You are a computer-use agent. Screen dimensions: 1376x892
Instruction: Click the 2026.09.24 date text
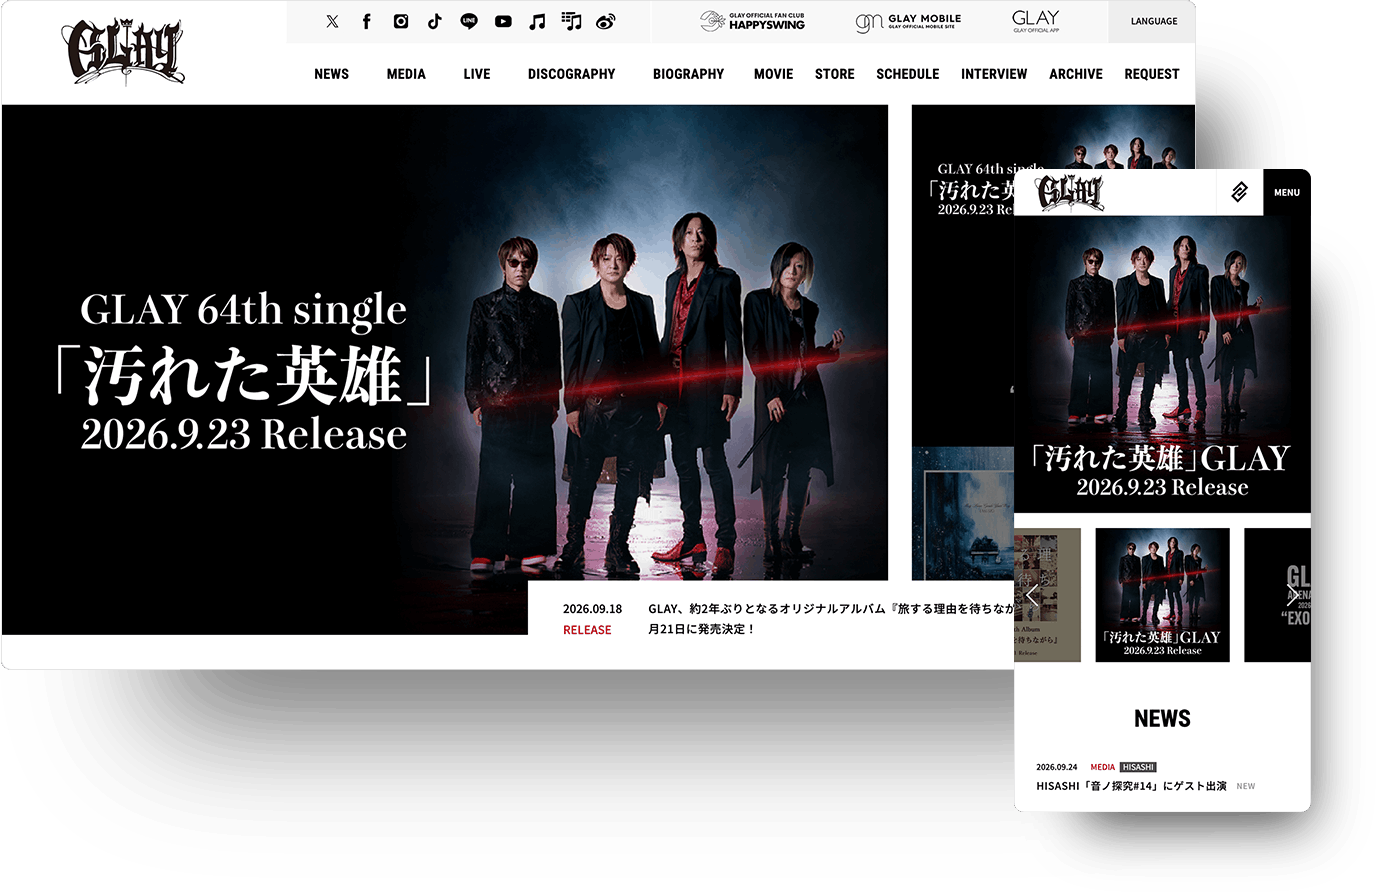coord(1057,767)
